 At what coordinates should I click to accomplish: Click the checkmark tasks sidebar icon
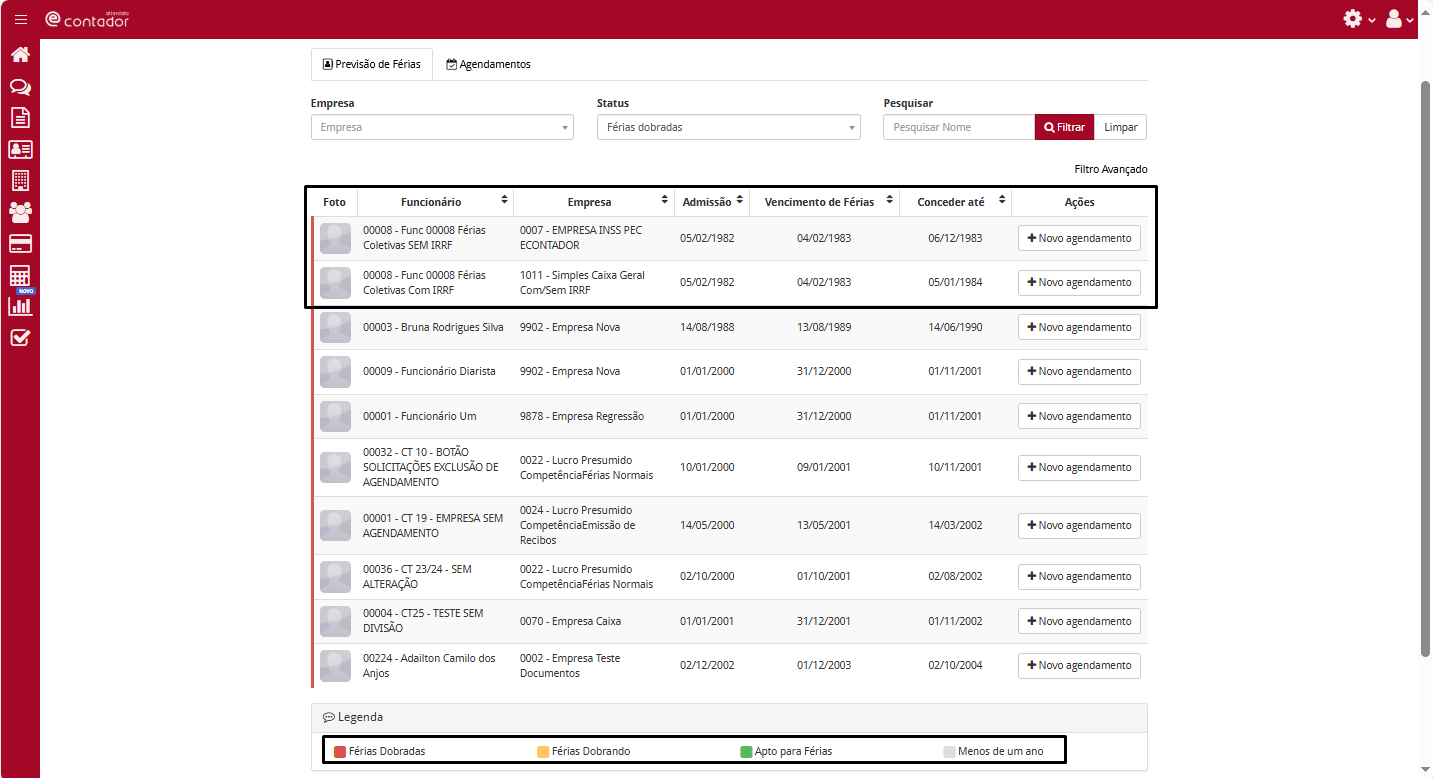point(20,337)
